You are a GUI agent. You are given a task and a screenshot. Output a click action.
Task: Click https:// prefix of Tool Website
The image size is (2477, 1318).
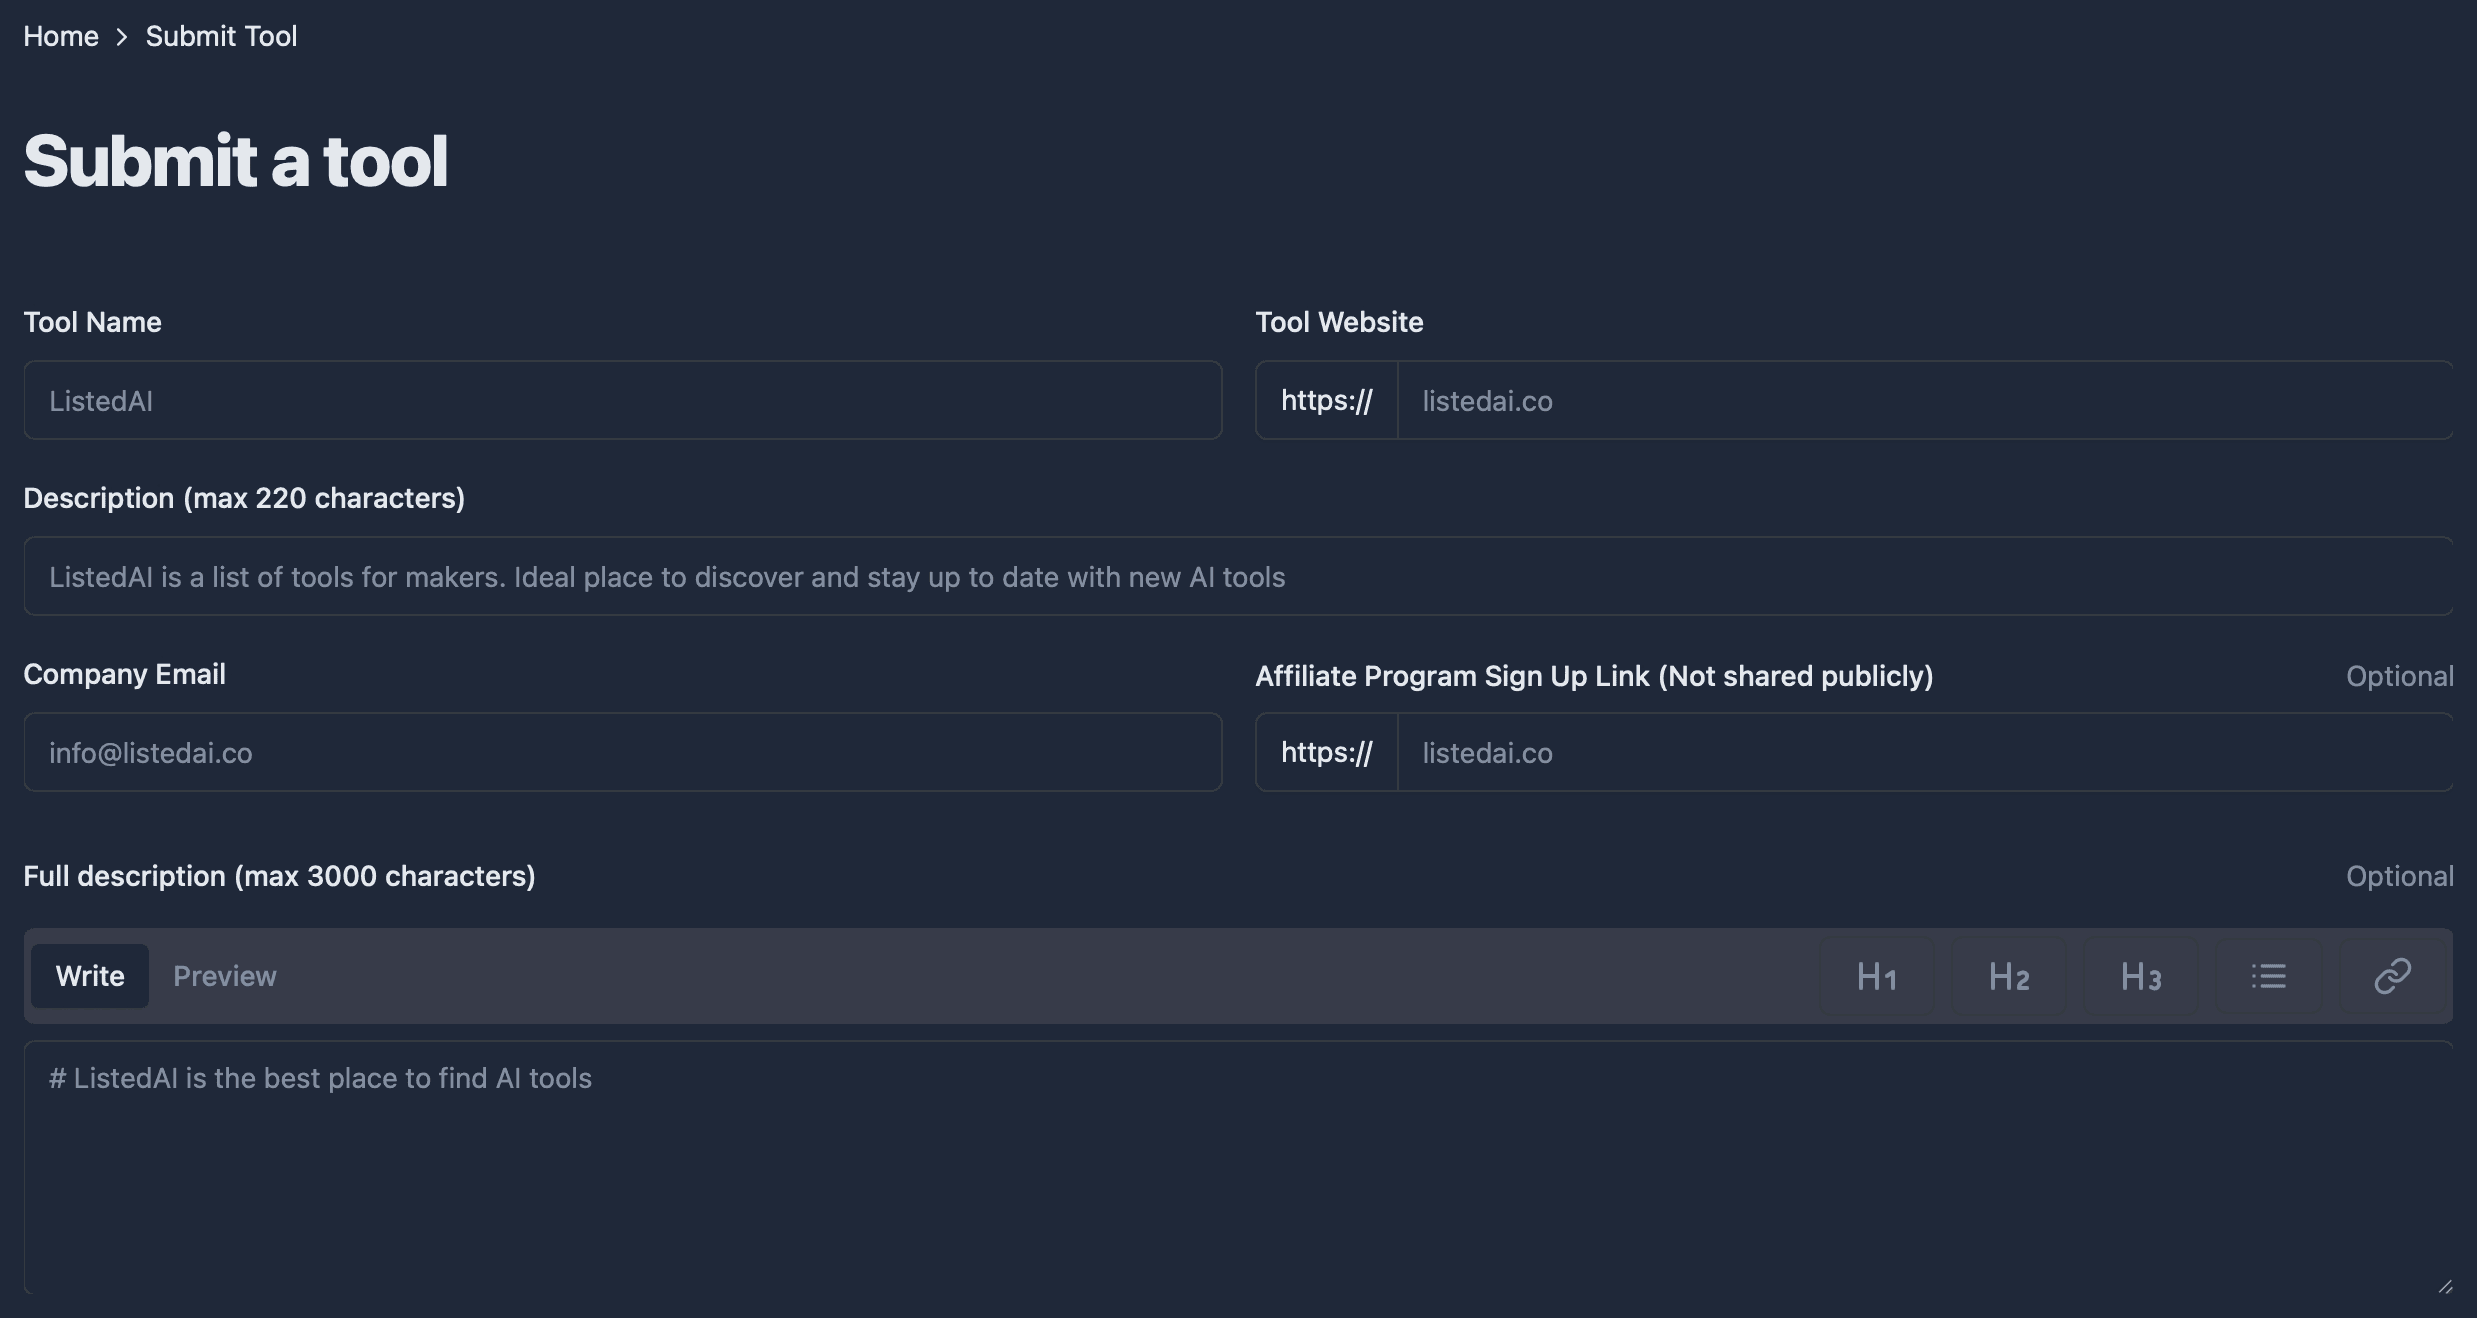(1326, 400)
